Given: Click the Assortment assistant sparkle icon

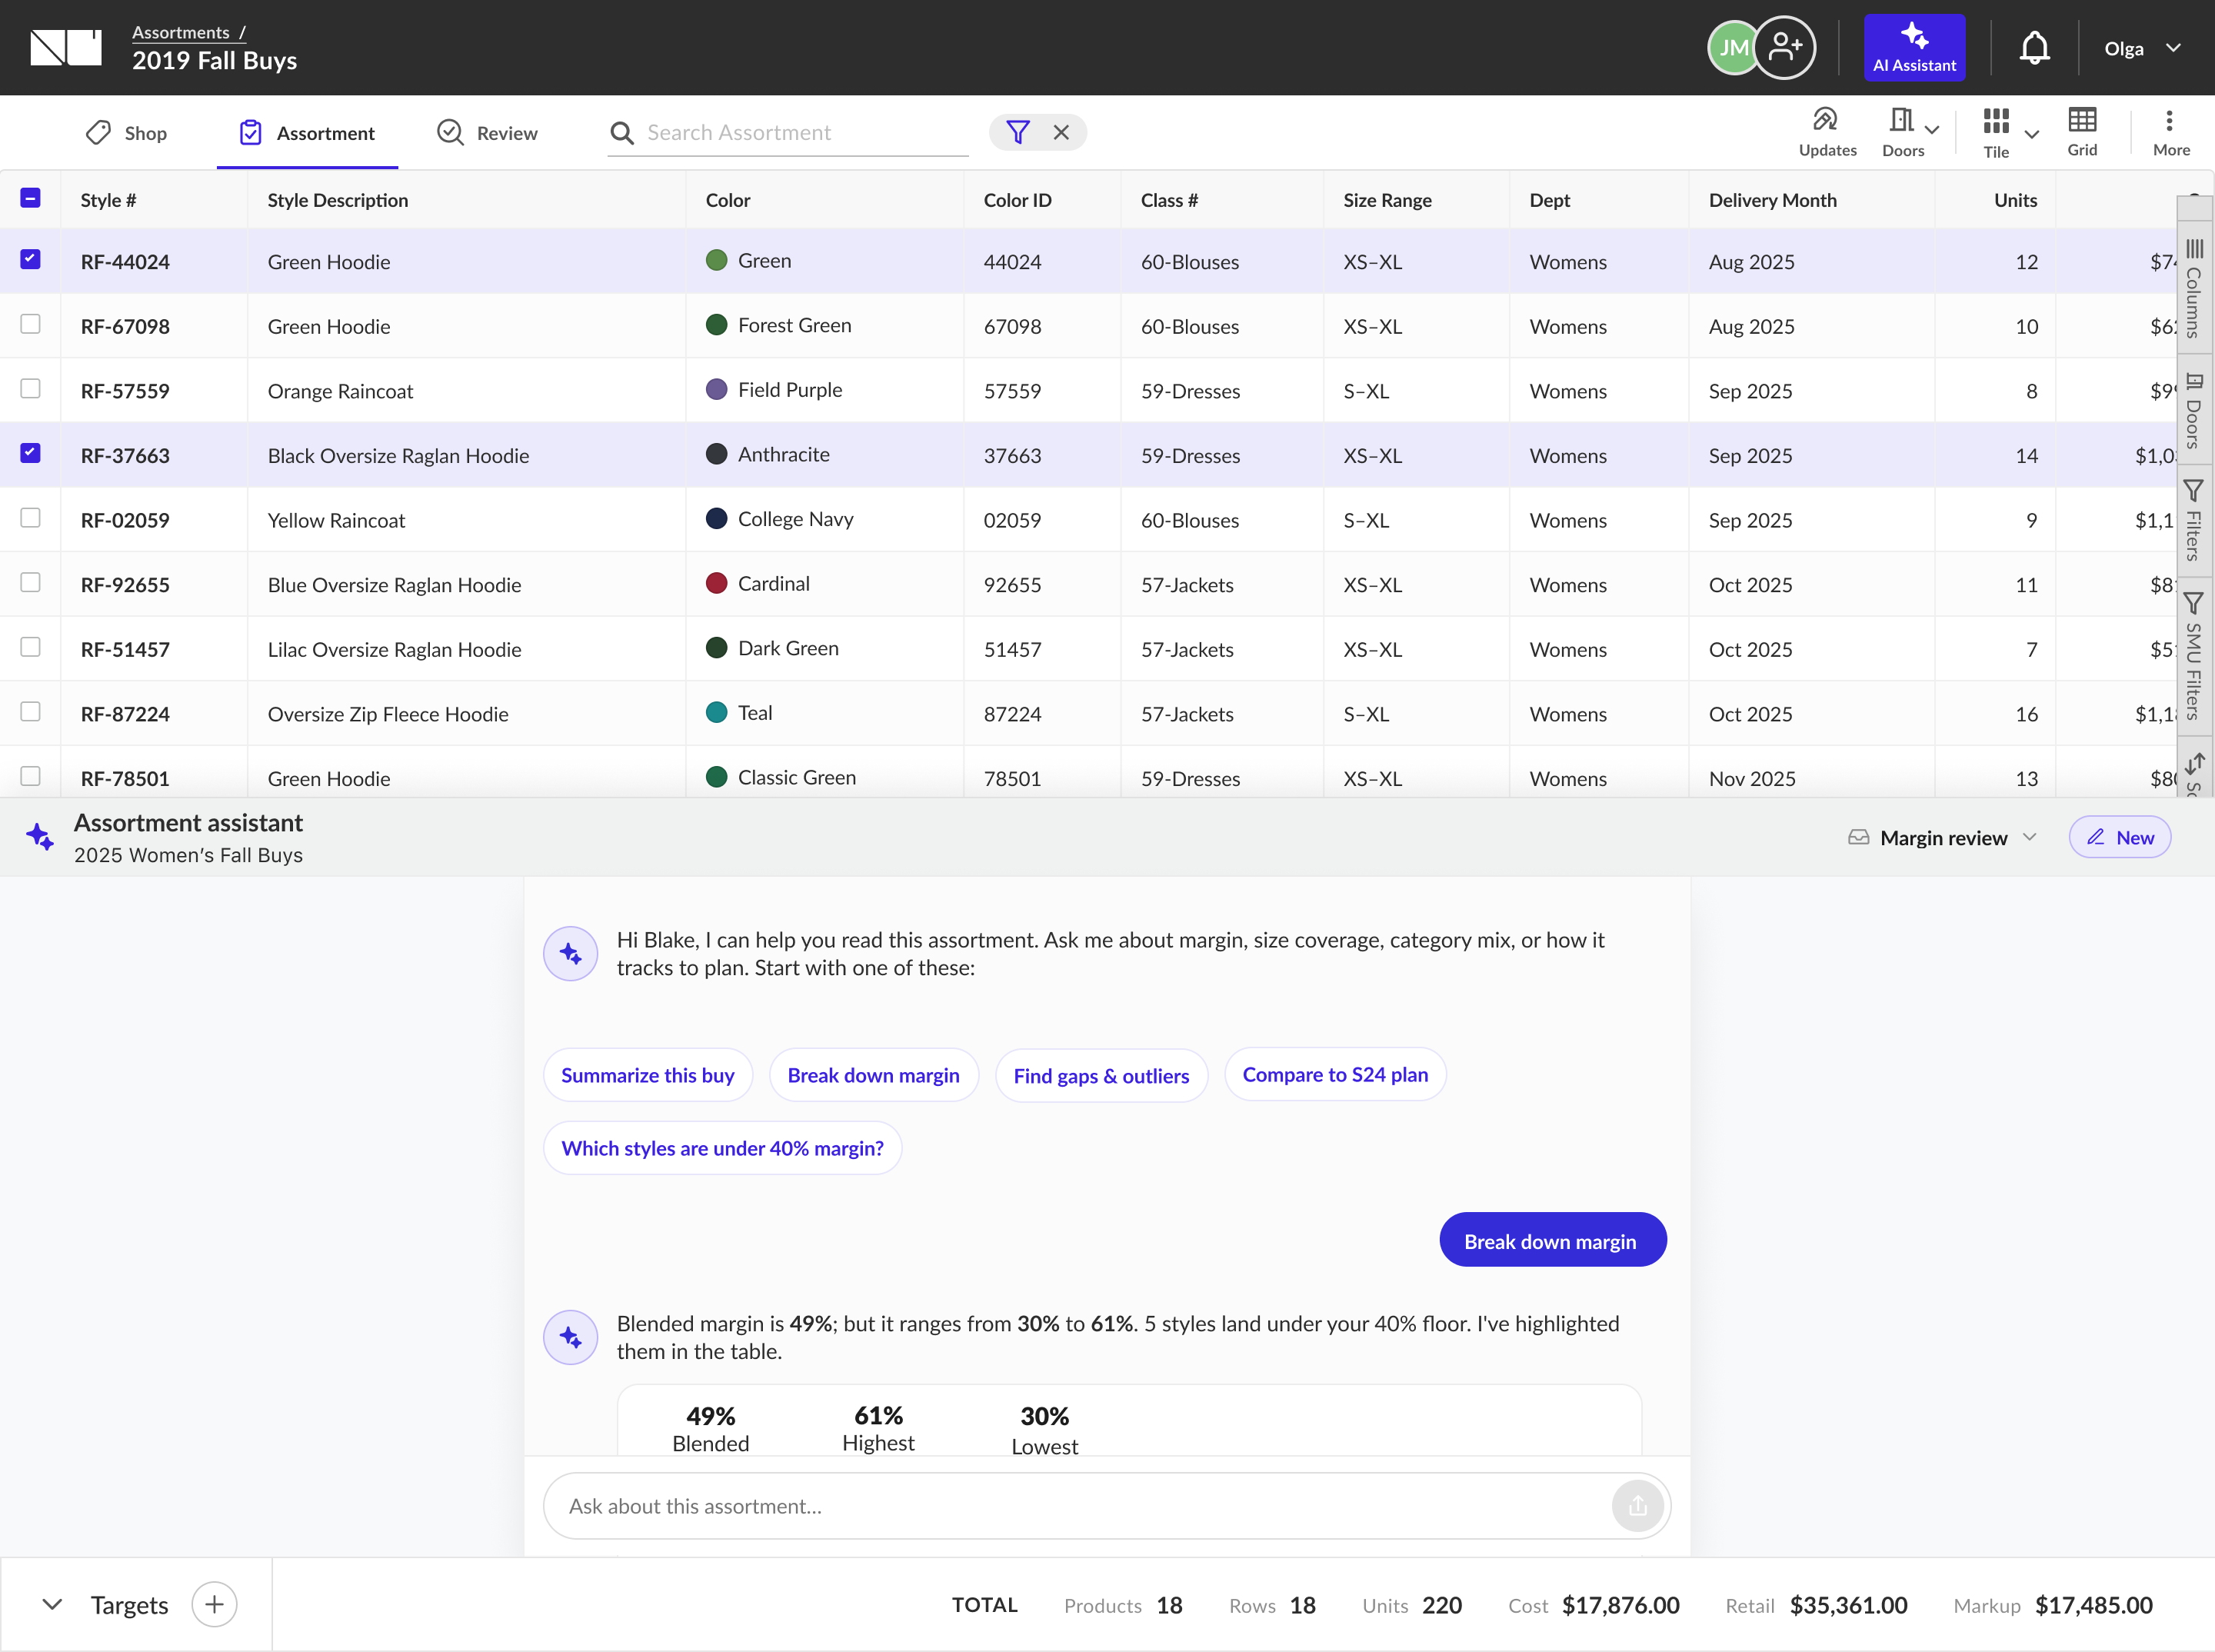Looking at the screenshot, I should pos(40,837).
